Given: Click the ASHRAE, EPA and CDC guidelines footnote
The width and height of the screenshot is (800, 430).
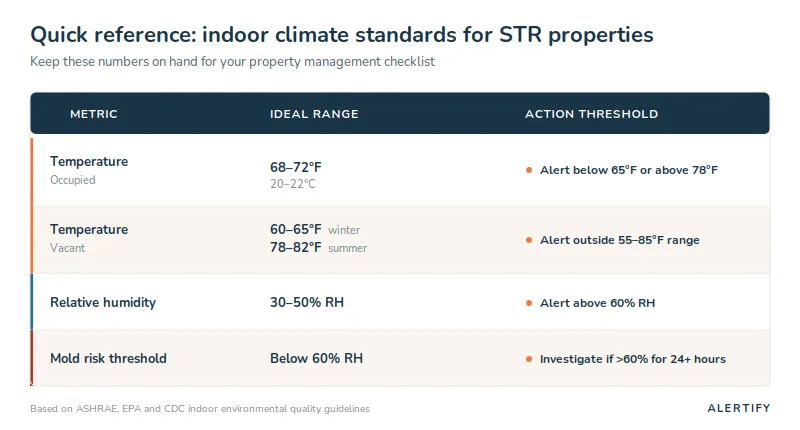Looking at the screenshot, I should tap(200, 409).
